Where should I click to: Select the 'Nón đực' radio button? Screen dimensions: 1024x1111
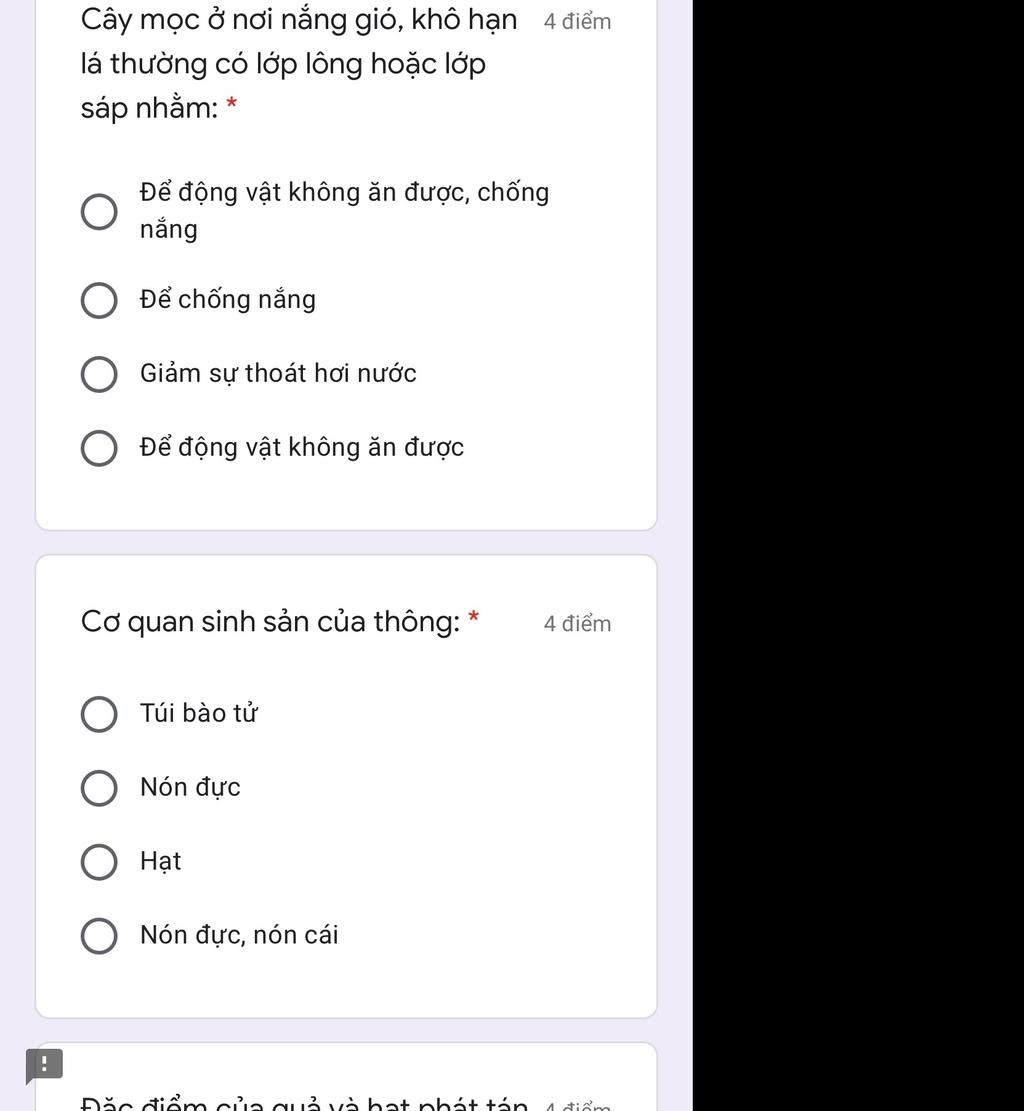(98, 788)
